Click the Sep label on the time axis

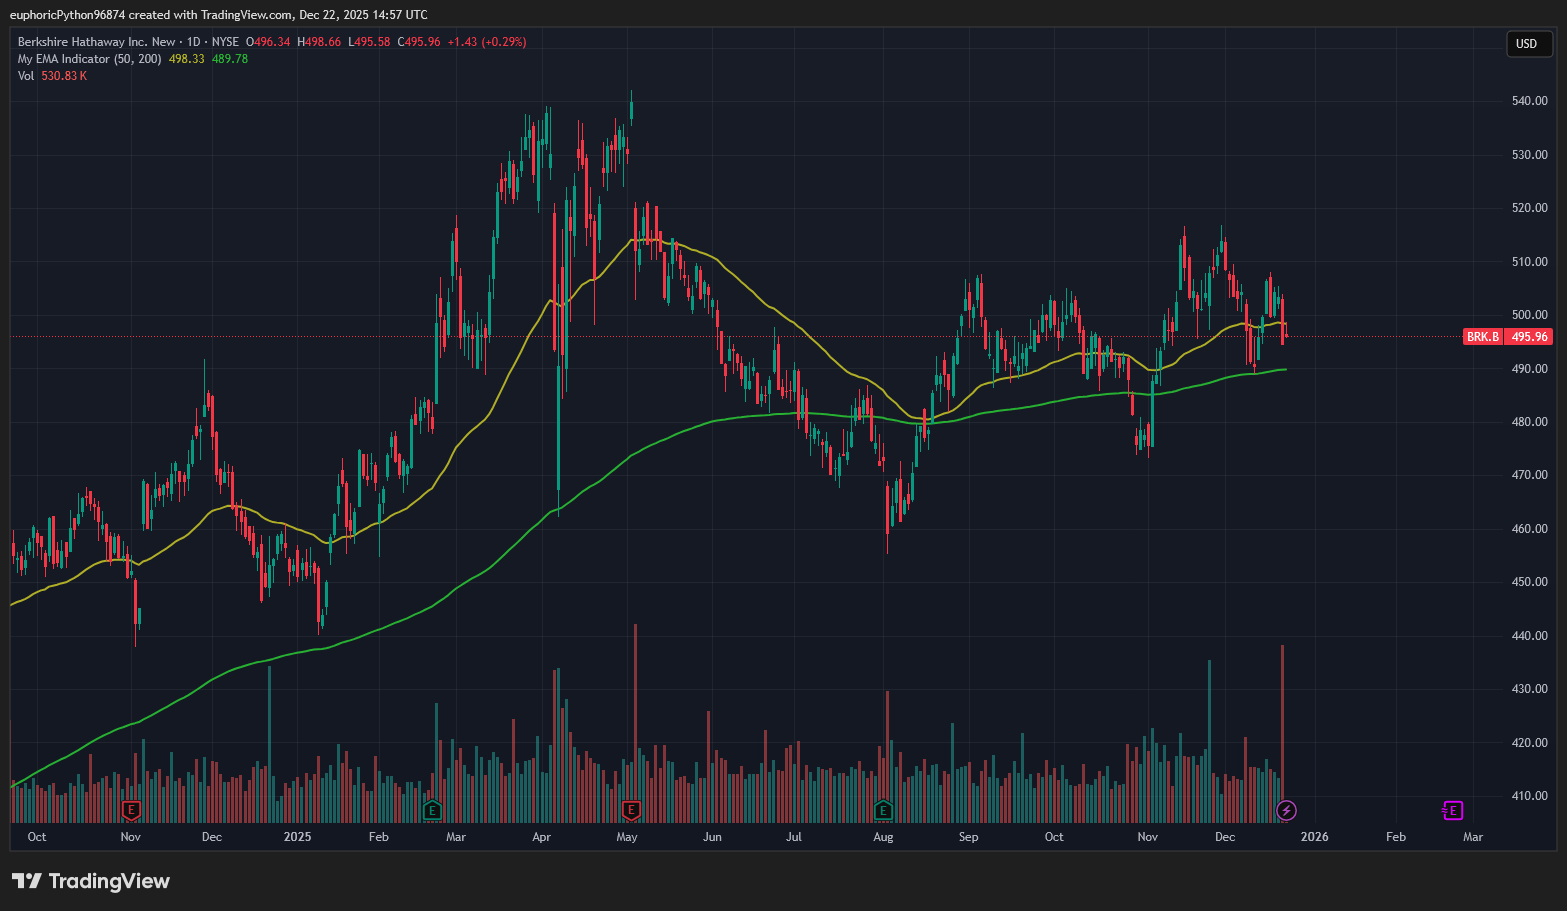pyautogui.click(x=968, y=837)
